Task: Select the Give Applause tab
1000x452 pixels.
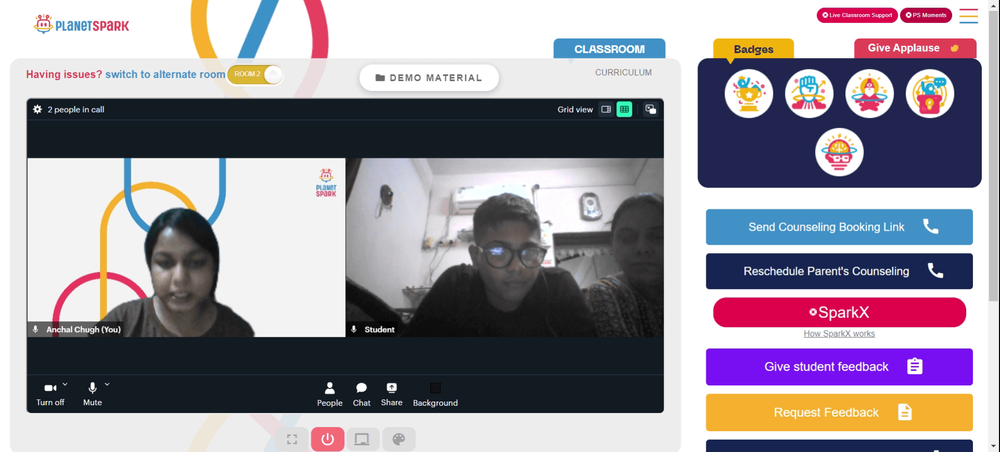Action: (x=915, y=48)
